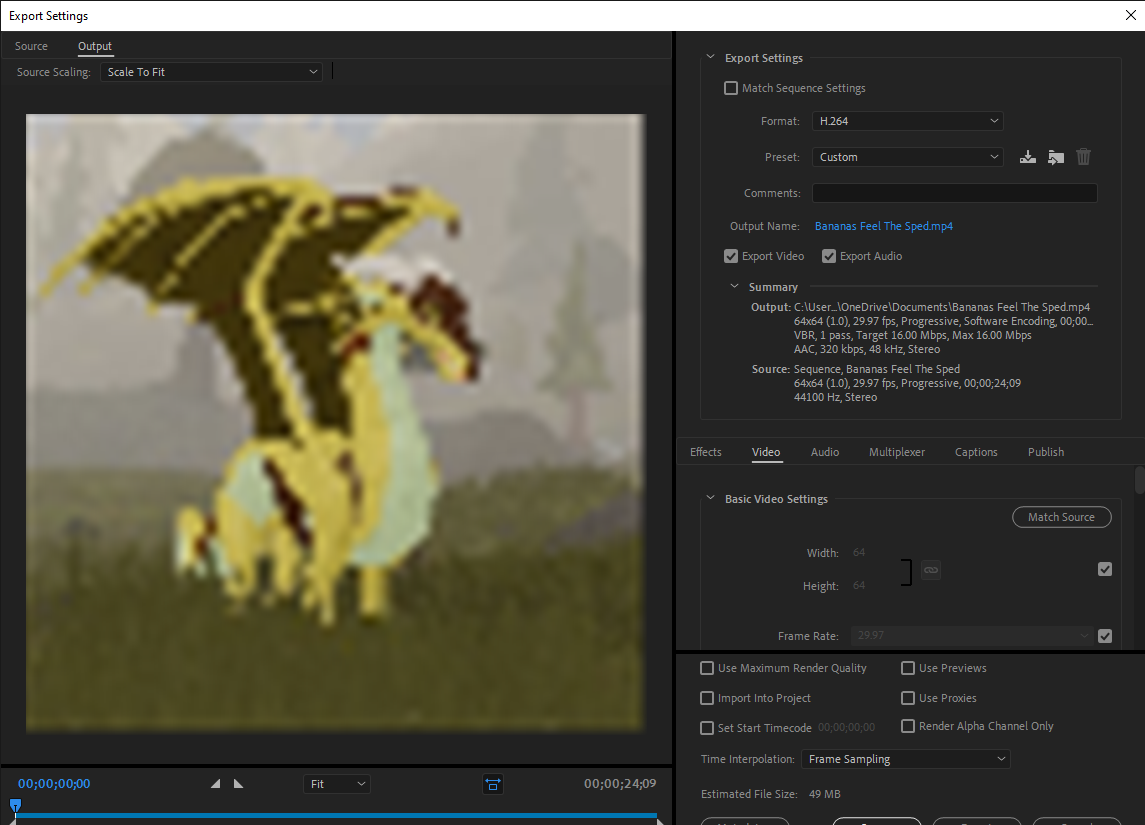Click the Import Preset folder icon
This screenshot has width=1145, height=825.
click(1055, 157)
